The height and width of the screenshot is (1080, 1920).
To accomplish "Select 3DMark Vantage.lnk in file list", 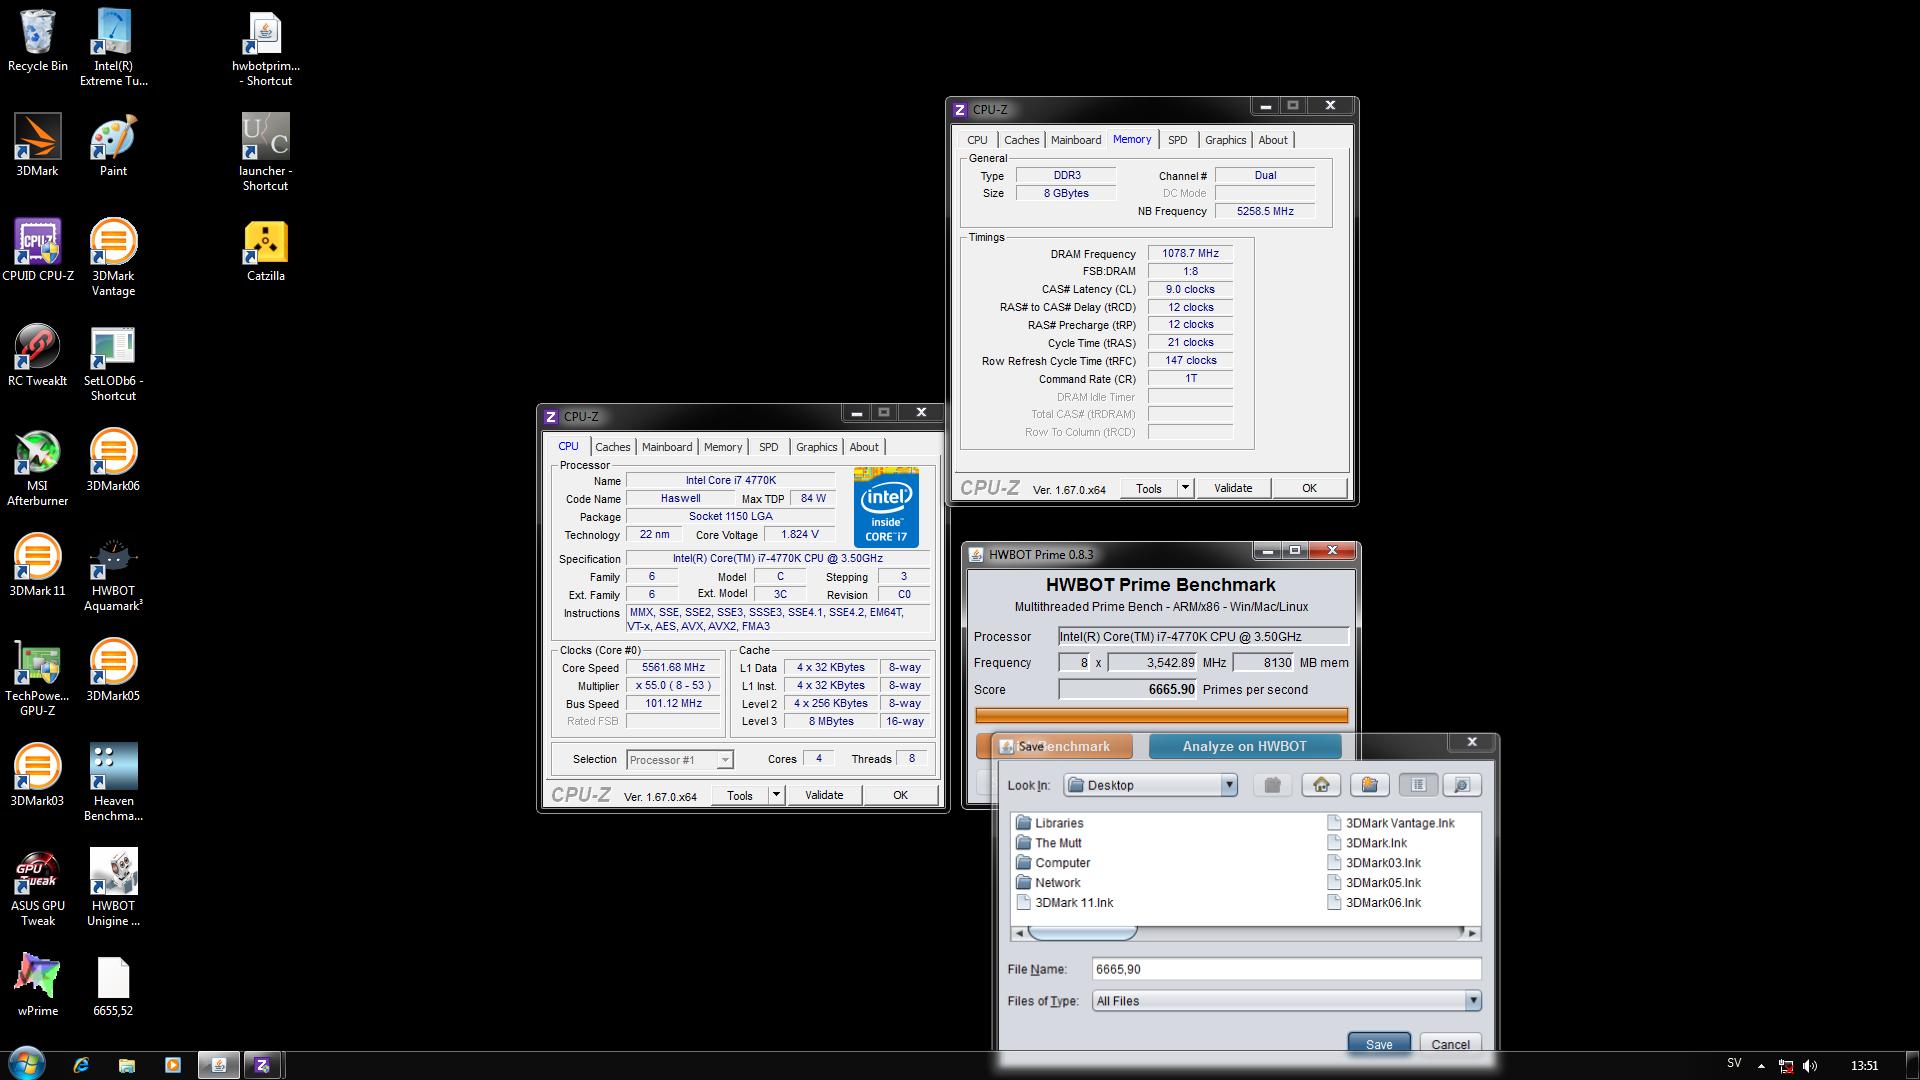I will tap(1391, 823).
